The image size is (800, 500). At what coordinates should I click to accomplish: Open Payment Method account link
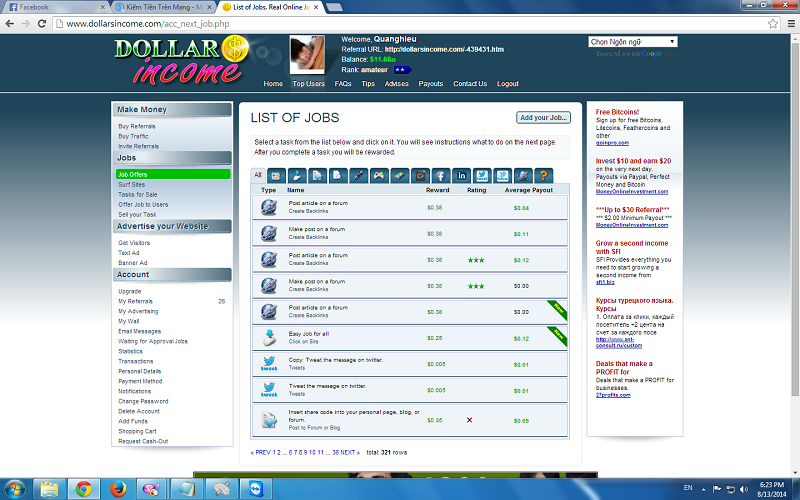[x=140, y=382]
